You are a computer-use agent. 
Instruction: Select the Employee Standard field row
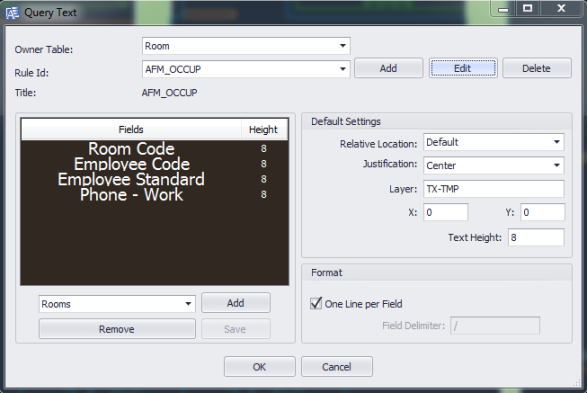click(x=154, y=179)
